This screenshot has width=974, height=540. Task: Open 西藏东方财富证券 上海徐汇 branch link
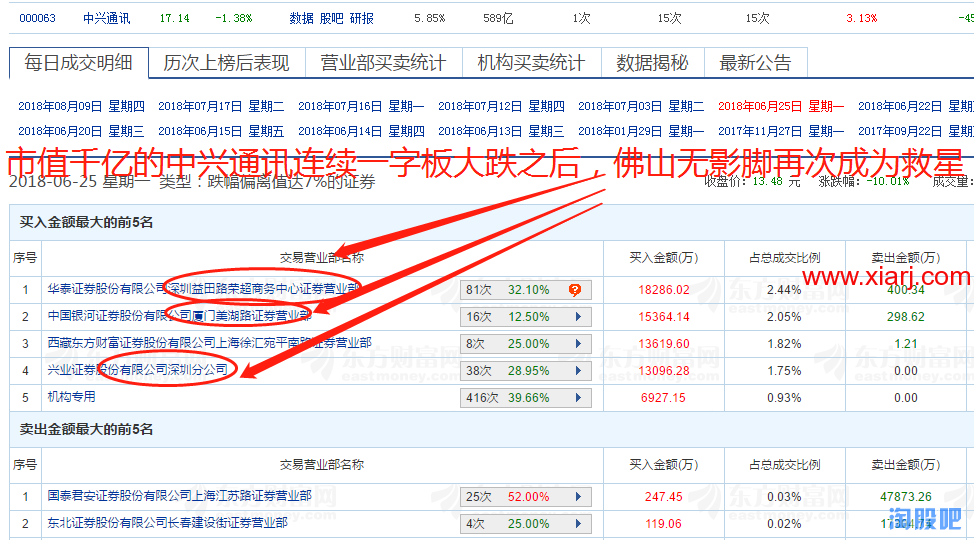pos(209,342)
